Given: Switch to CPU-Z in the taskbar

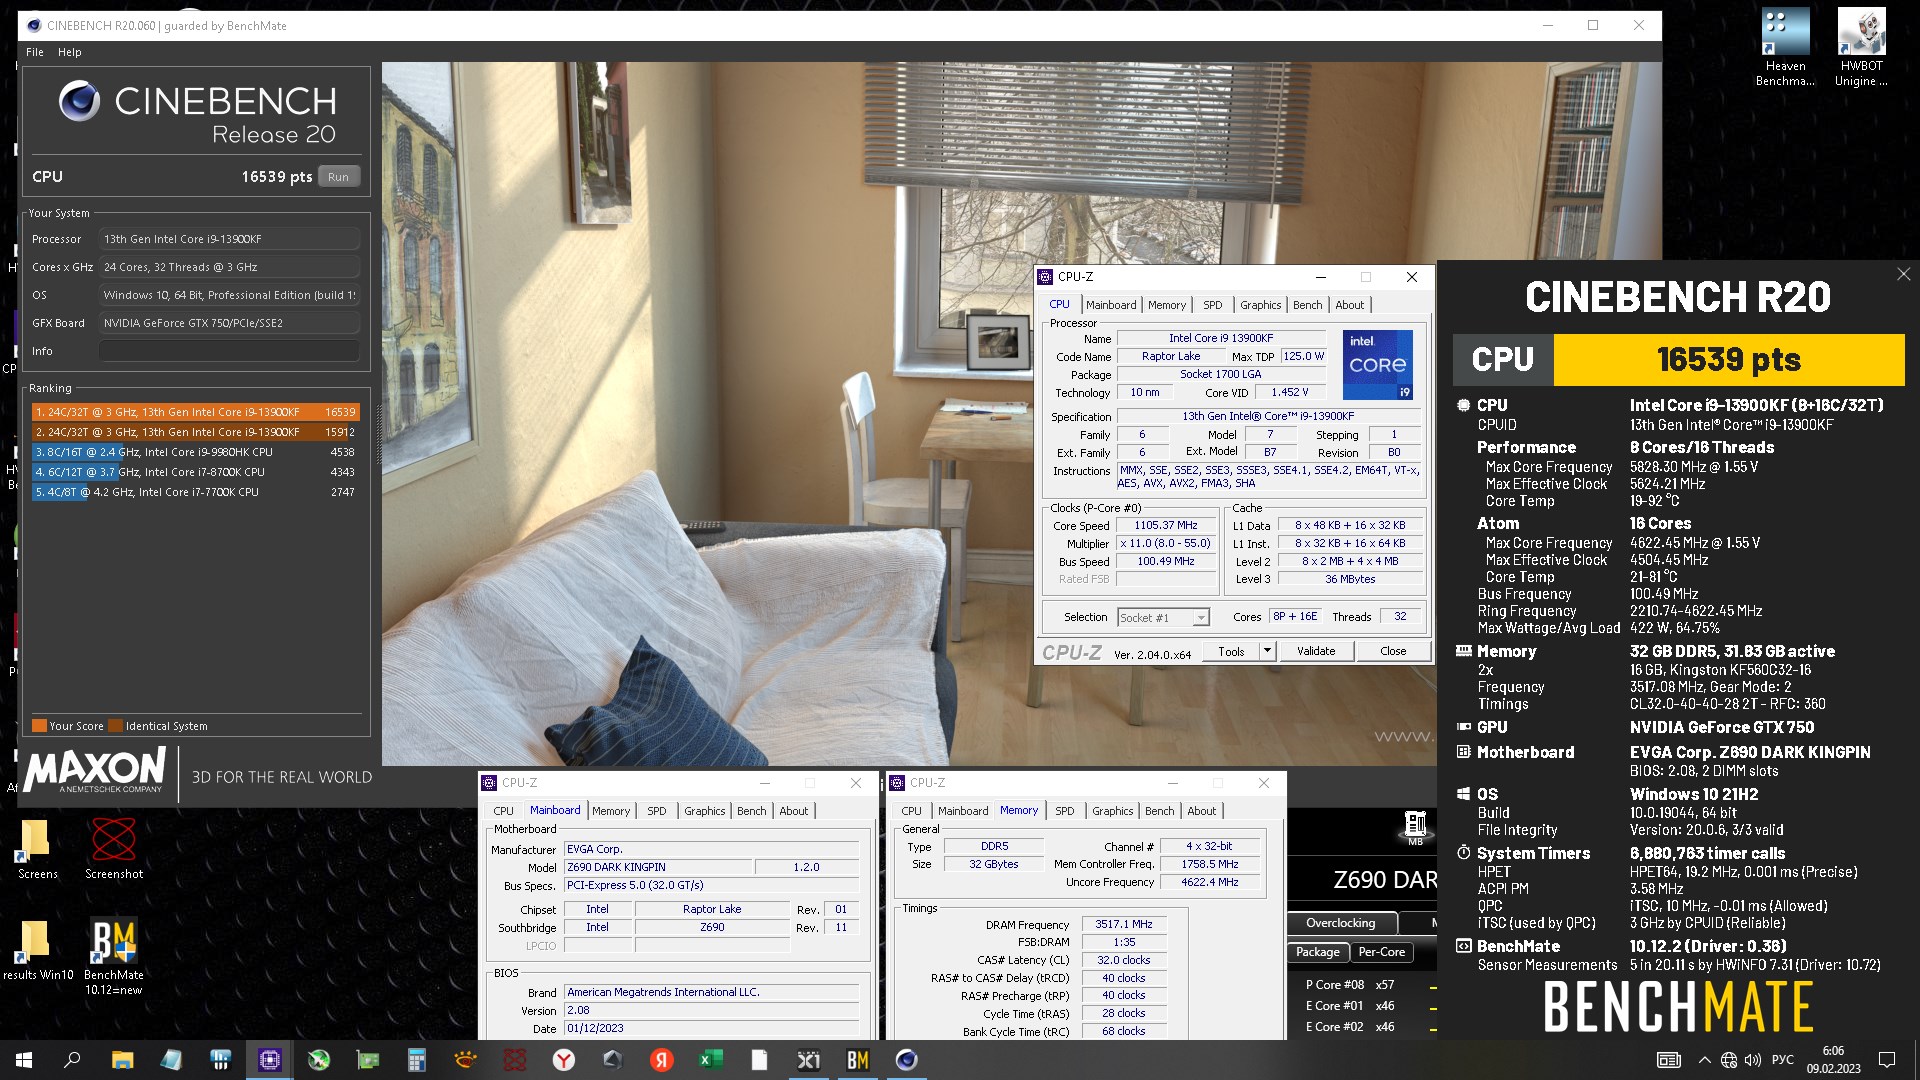Looking at the screenshot, I should tap(270, 1060).
